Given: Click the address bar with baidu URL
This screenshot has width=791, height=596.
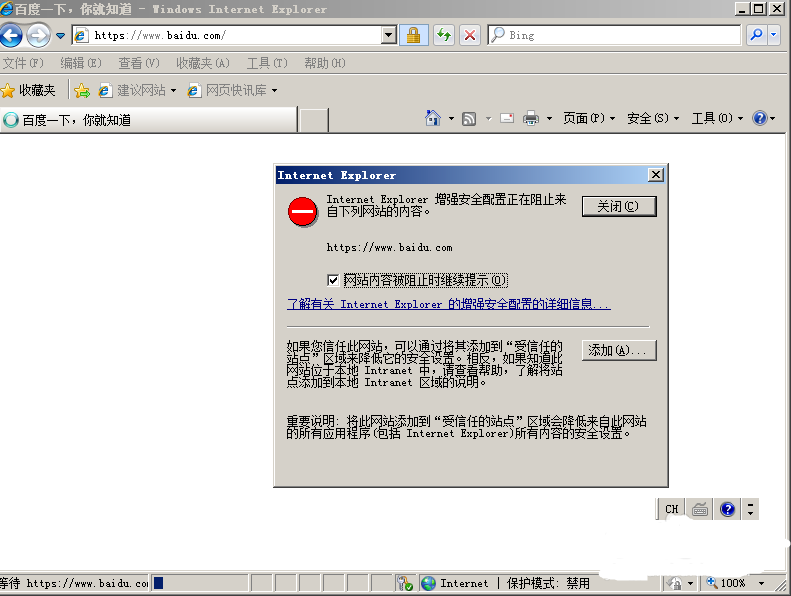Looking at the screenshot, I should (227, 35).
